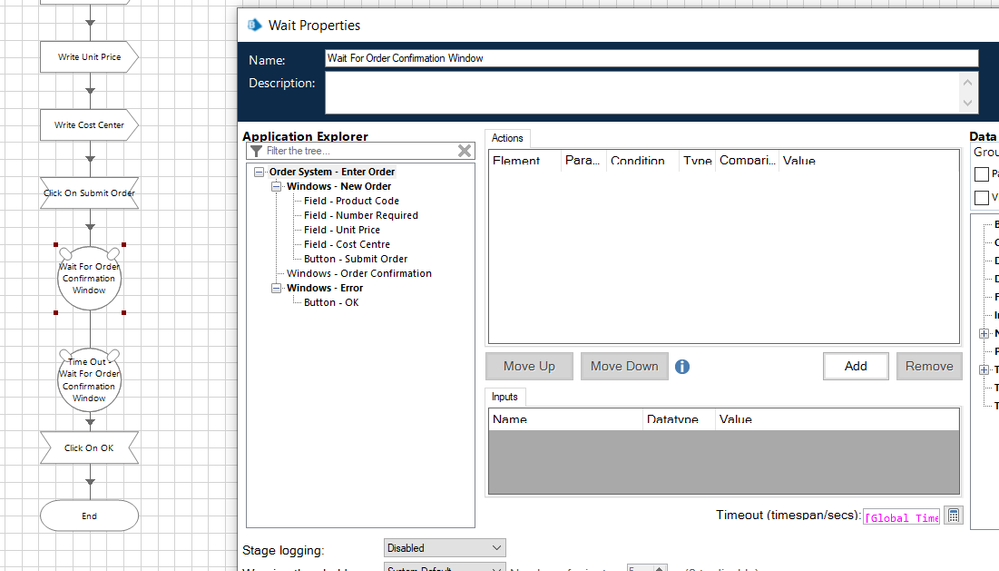The height and width of the screenshot is (571, 999).
Task: Click the blue info icon
Action: [x=682, y=367]
